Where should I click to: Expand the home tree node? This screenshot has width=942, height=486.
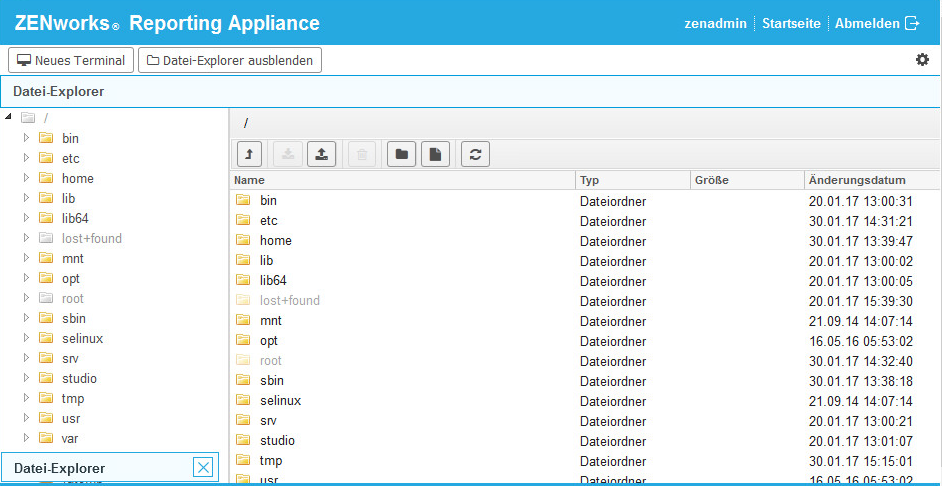27,178
